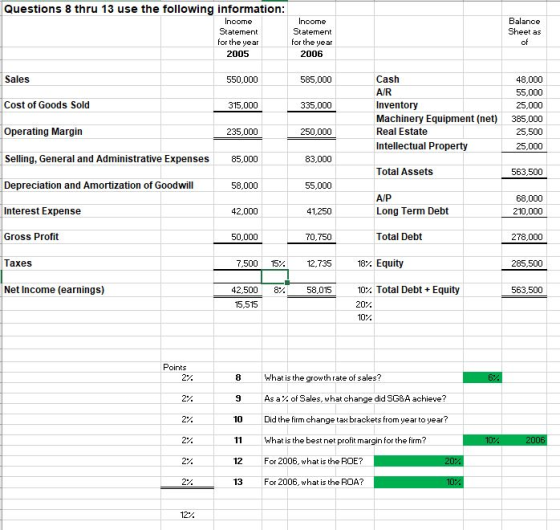Click the Net Income (earnings) label
The height and width of the screenshot is (530, 560).
pos(54,290)
